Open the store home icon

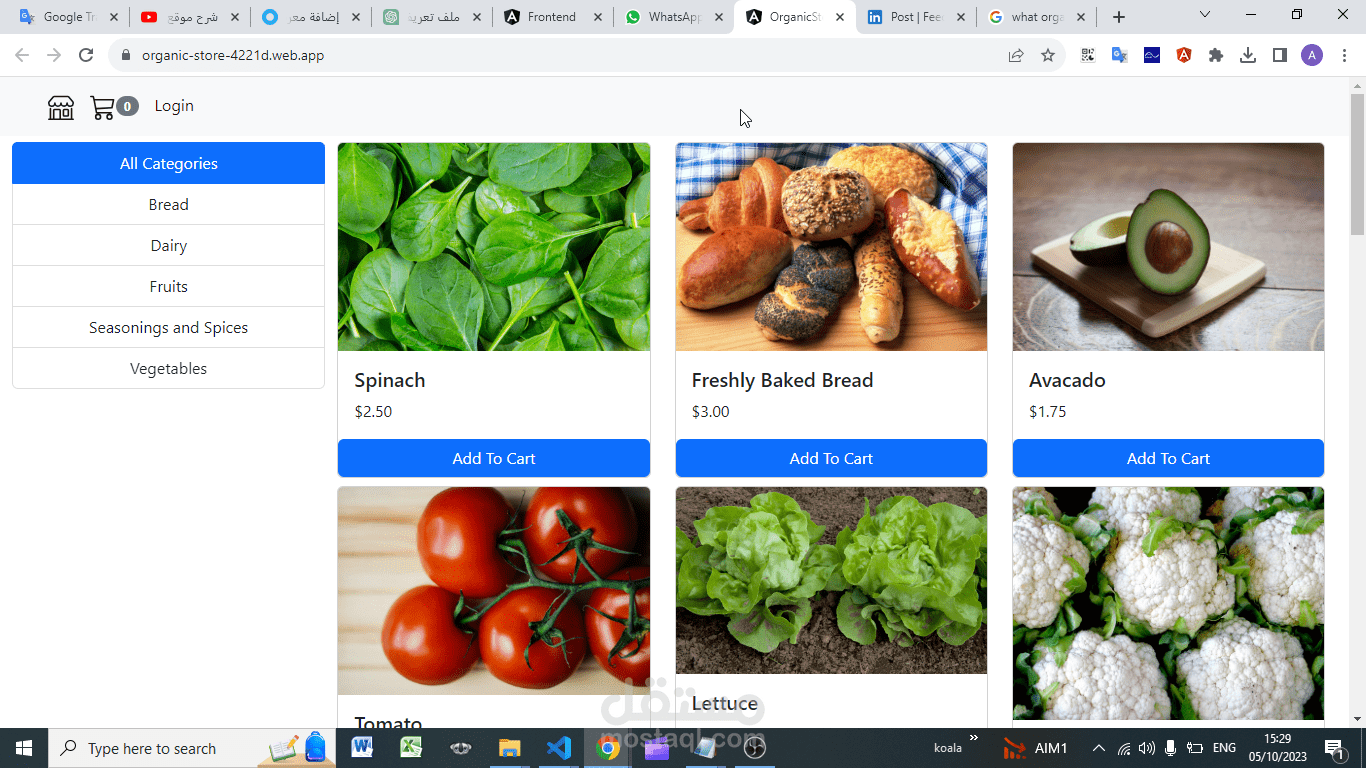pos(61,107)
